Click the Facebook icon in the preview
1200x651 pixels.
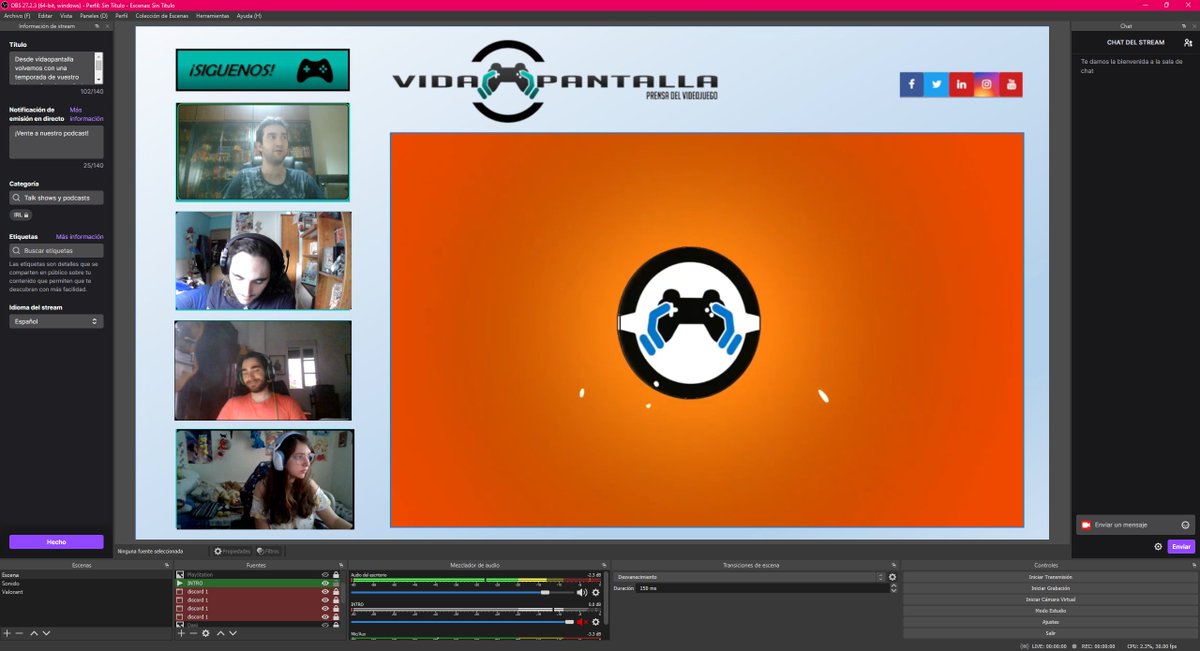tap(912, 84)
